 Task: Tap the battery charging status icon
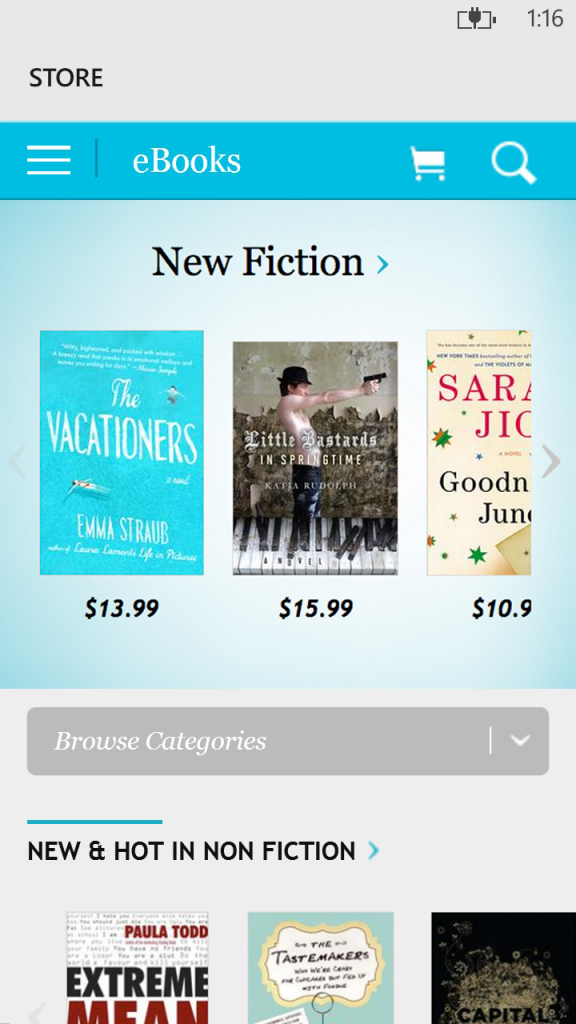click(x=476, y=19)
